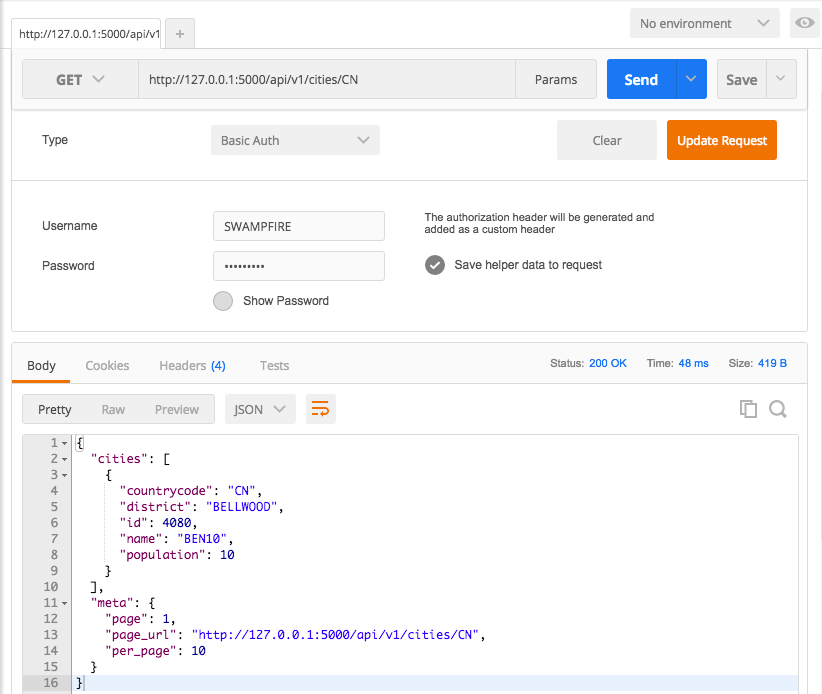
Task: Open the Basic Auth type dropdown
Action: (295, 140)
